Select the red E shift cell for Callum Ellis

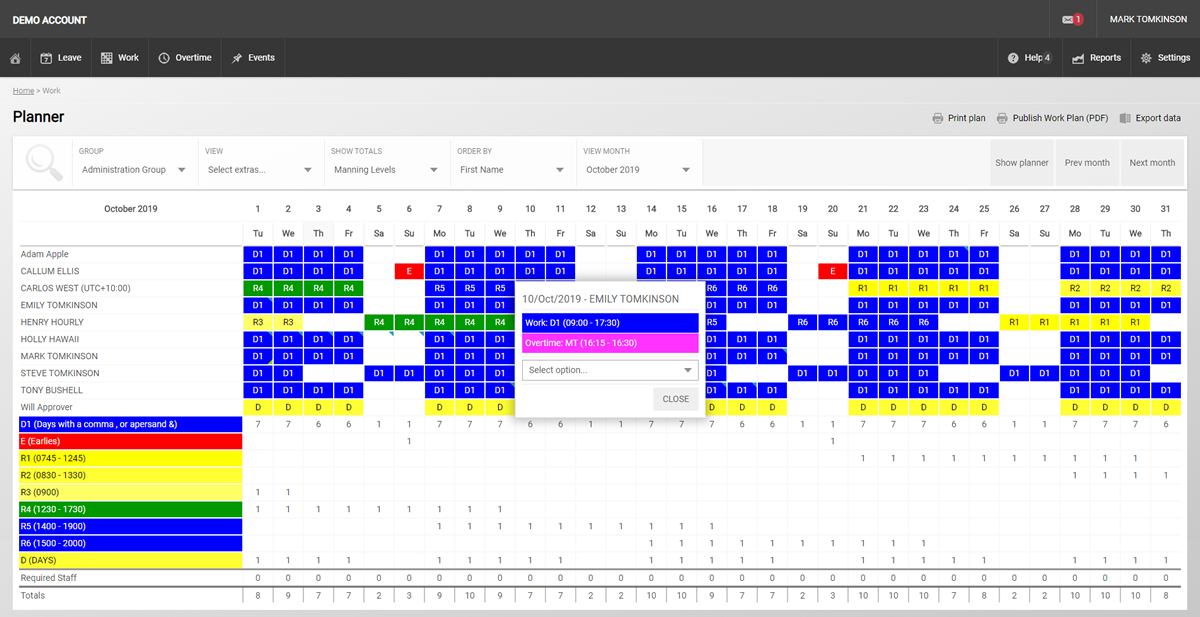click(409, 271)
